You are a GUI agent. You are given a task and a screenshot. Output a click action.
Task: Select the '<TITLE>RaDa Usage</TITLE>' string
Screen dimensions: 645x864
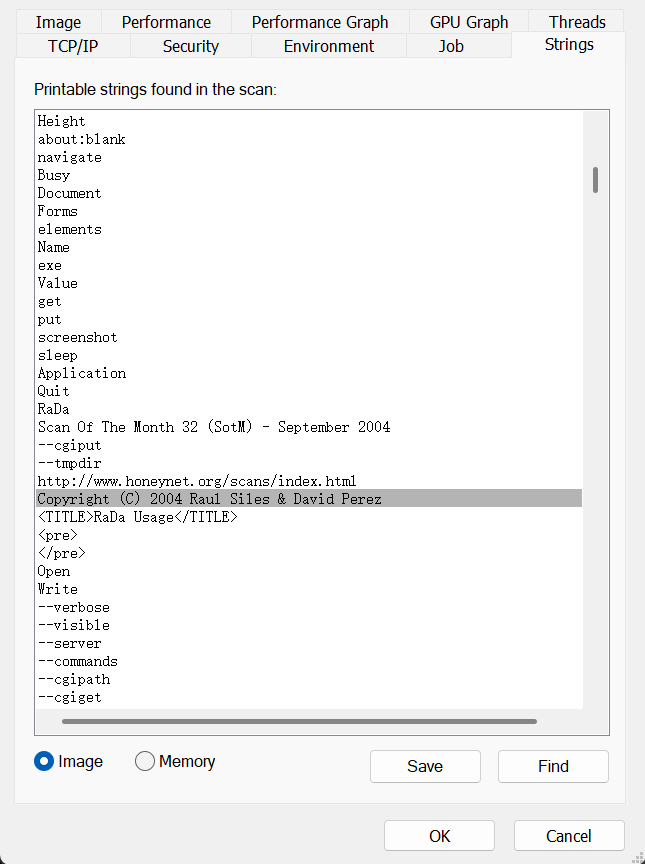click(309, 517)
